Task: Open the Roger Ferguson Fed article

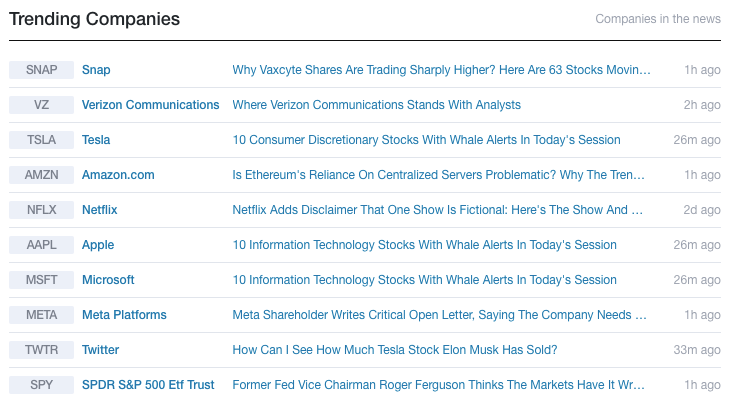Action: (439, 385)
